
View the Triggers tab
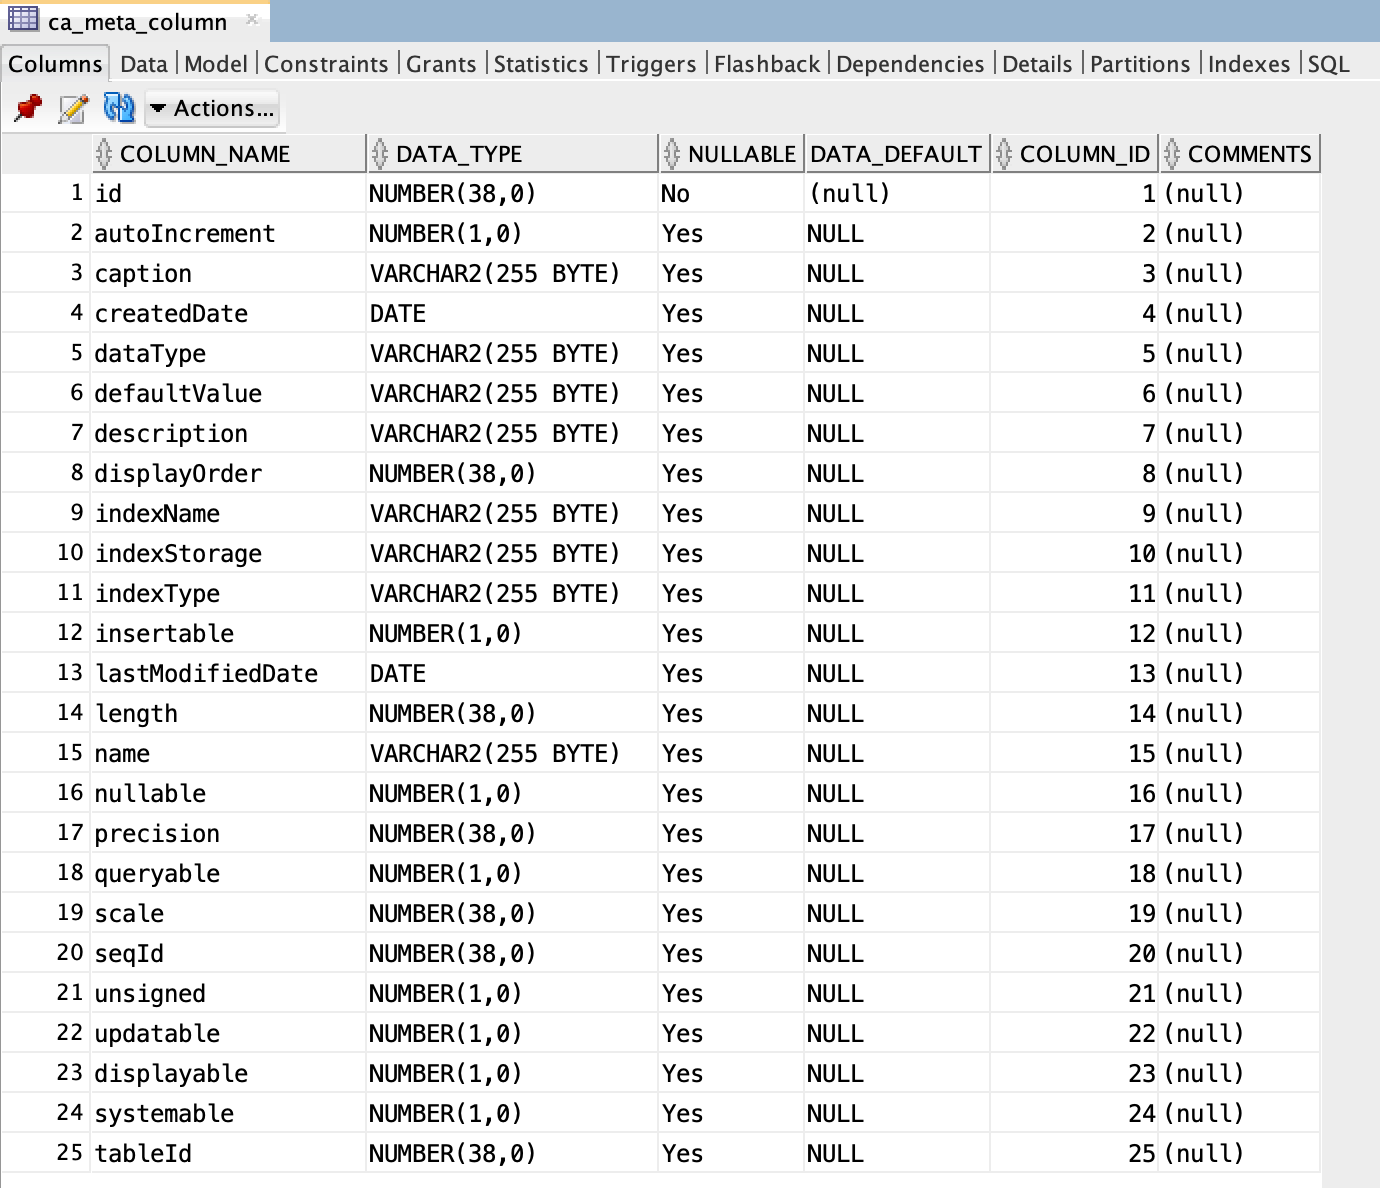[x=650, y=64]
